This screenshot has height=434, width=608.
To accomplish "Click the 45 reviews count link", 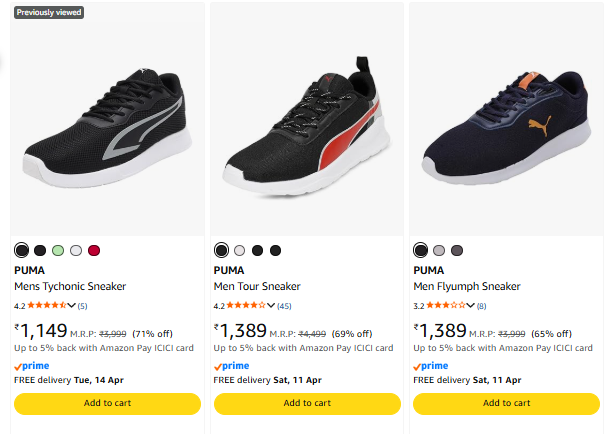I will point(284,306).
